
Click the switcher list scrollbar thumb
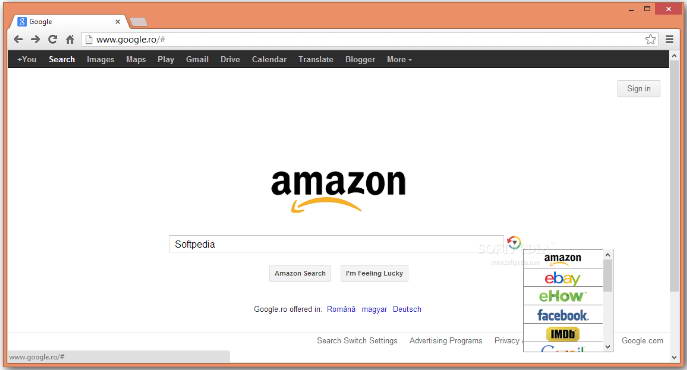608,276
